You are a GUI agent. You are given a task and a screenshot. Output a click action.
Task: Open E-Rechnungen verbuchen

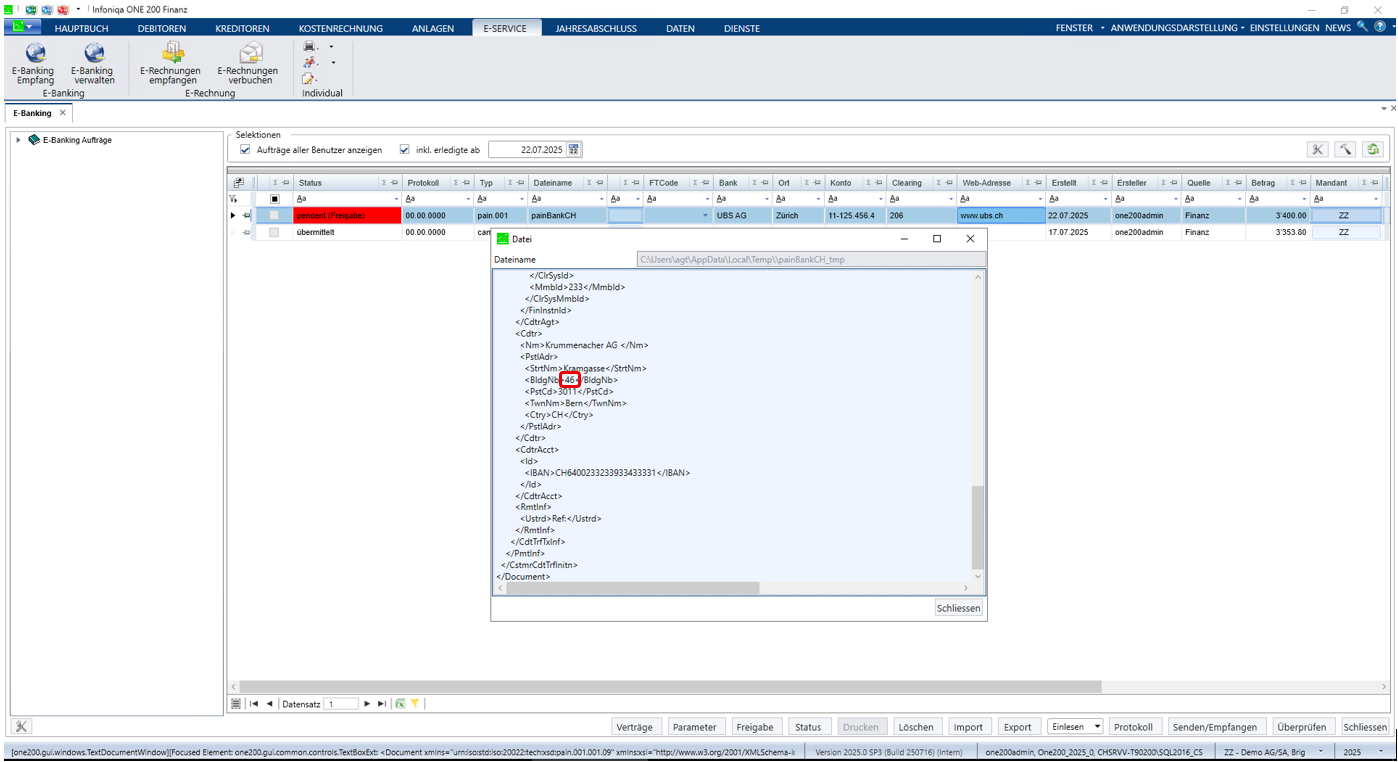click(248, 62)
